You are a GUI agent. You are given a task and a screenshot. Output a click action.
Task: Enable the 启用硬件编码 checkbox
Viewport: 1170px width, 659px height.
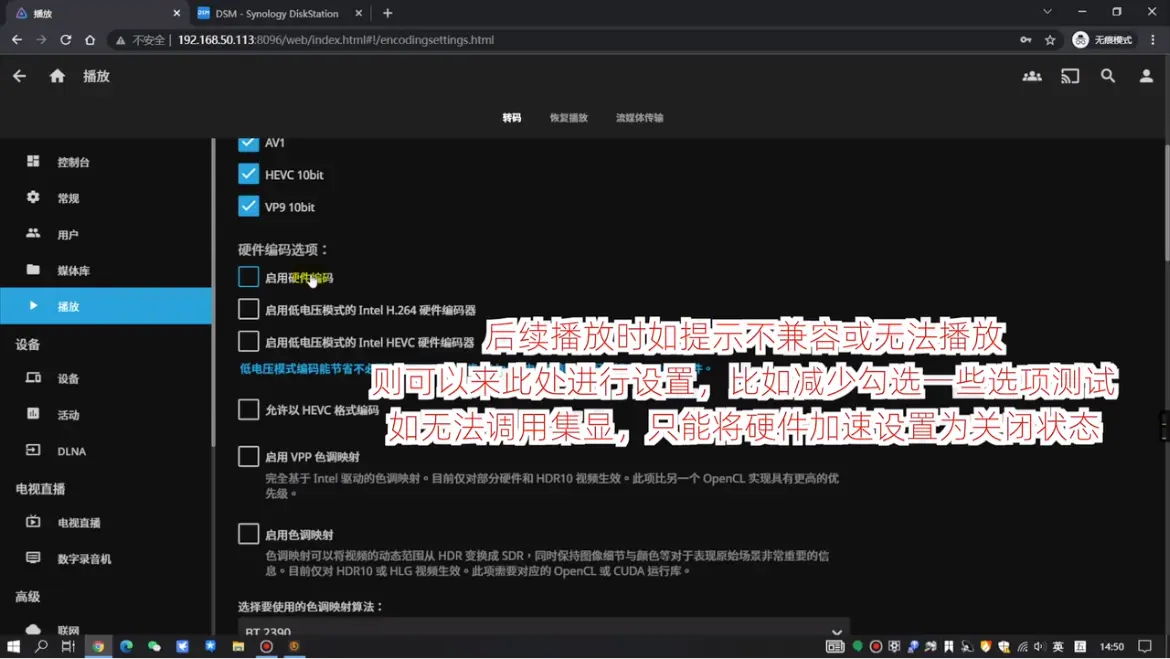pyautogui.click(x=248, y=277)
